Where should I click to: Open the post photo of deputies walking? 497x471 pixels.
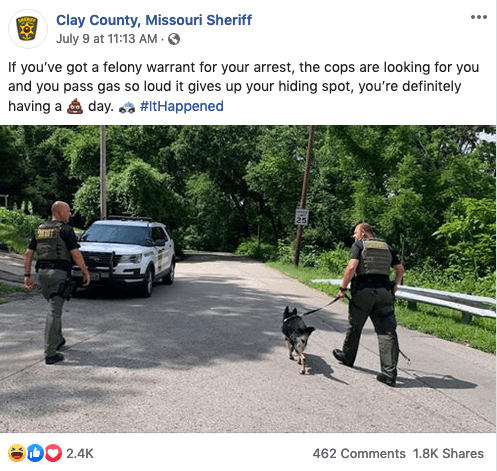[248, 279]
